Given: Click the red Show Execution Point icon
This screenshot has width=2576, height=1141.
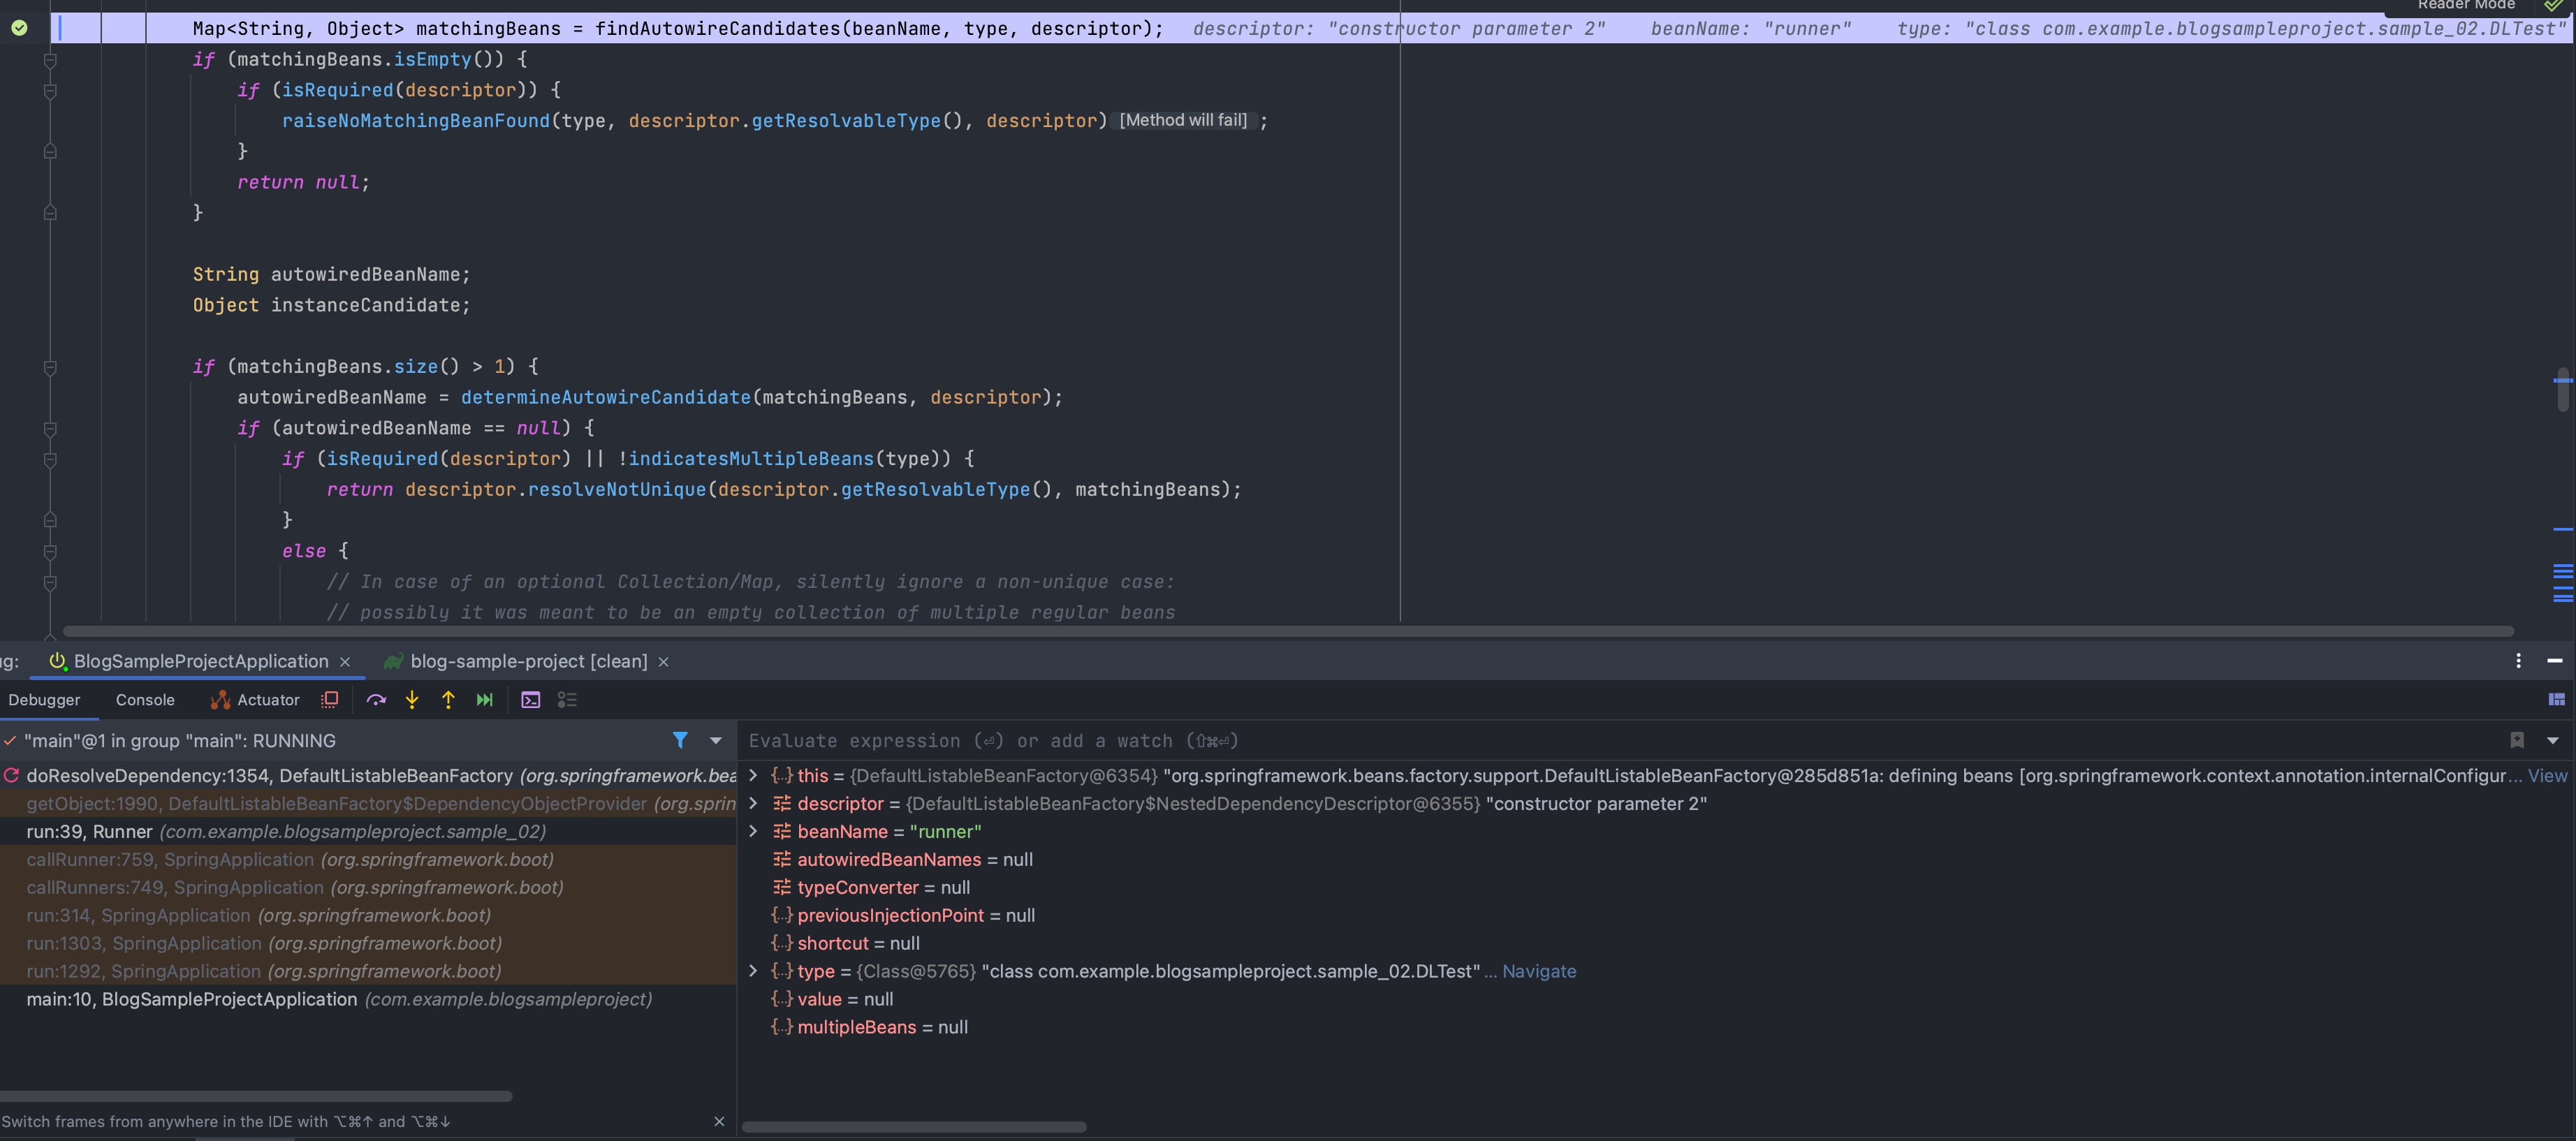Looking at the screenshot, I should coord(329,700).
